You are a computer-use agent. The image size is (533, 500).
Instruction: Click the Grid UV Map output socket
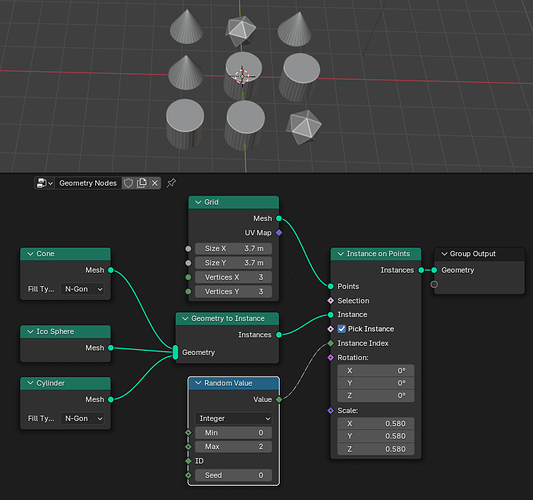[279, 233]
